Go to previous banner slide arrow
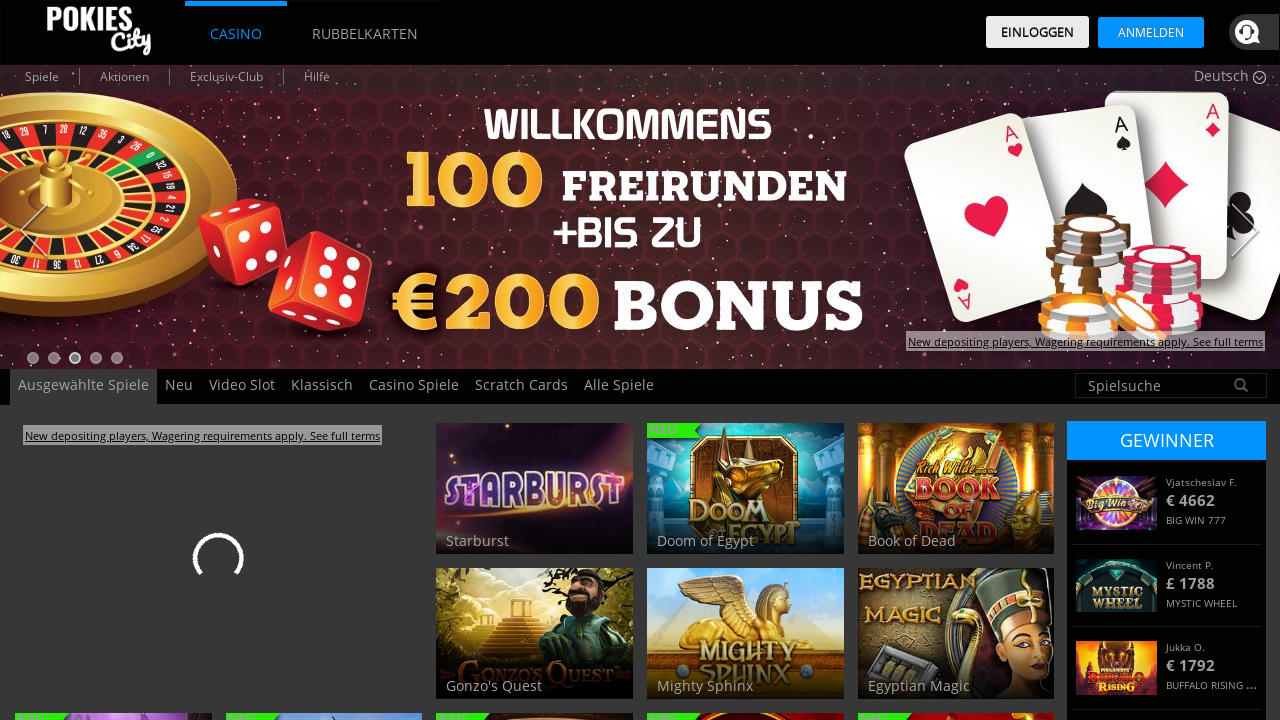Image resolution: width=1280 pixels, height=720 pixels. pyautogui.click(x=34, y=230)
